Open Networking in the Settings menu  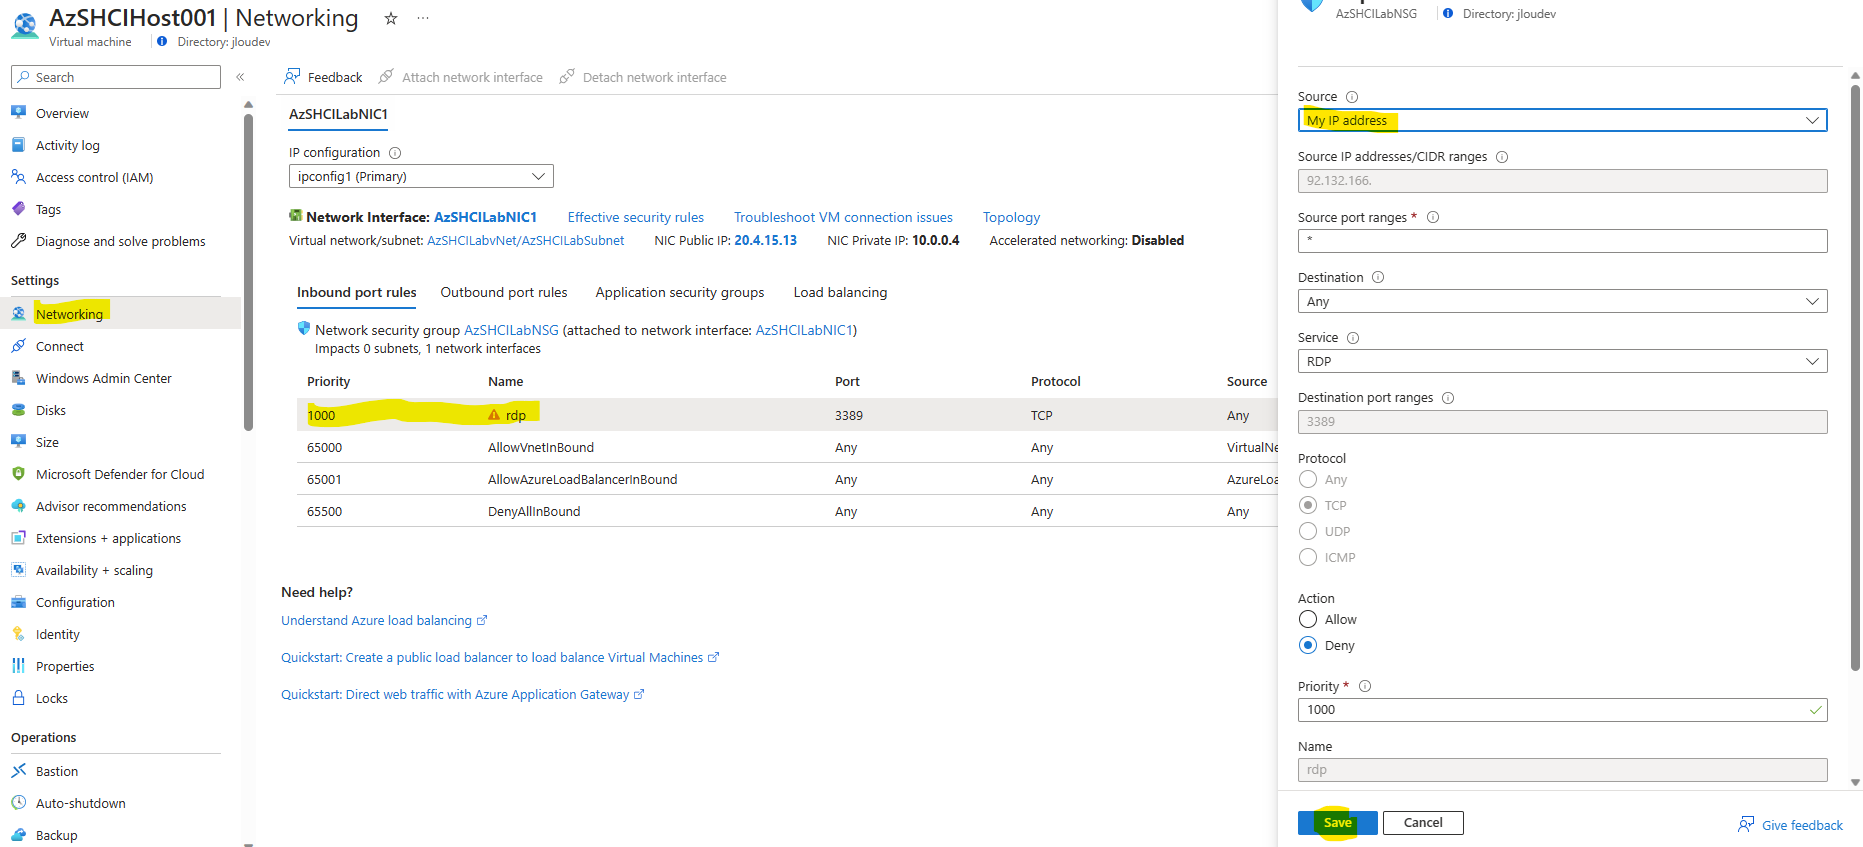[x=120, y=314]
